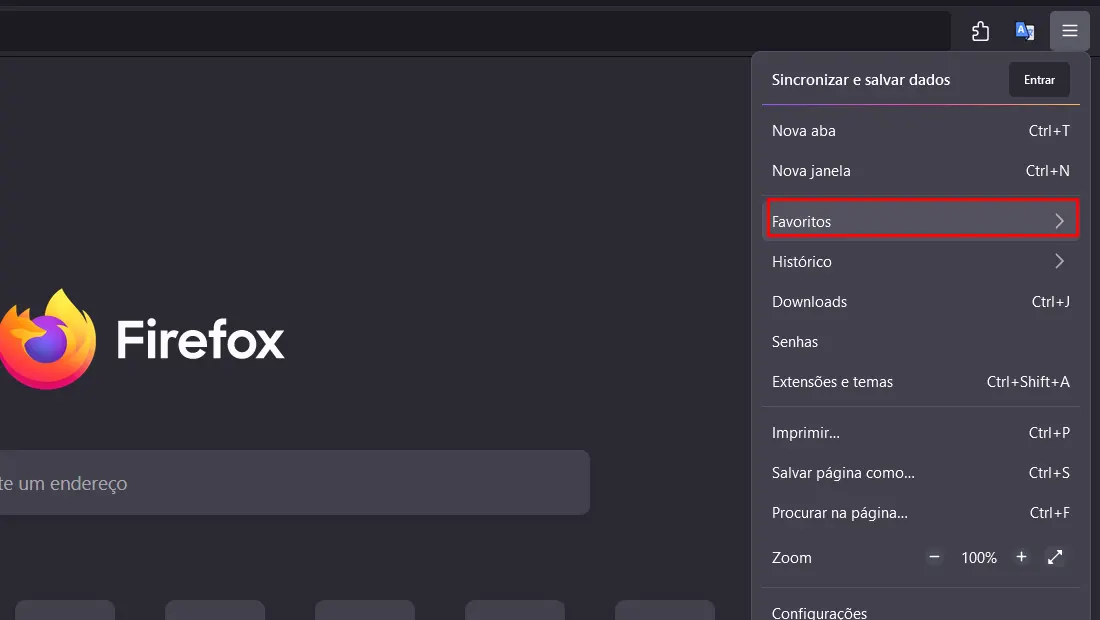Toggle fullscreen with the arrows icon
The height and width of the screenshot is (620, 1100).
point(1055,557)
